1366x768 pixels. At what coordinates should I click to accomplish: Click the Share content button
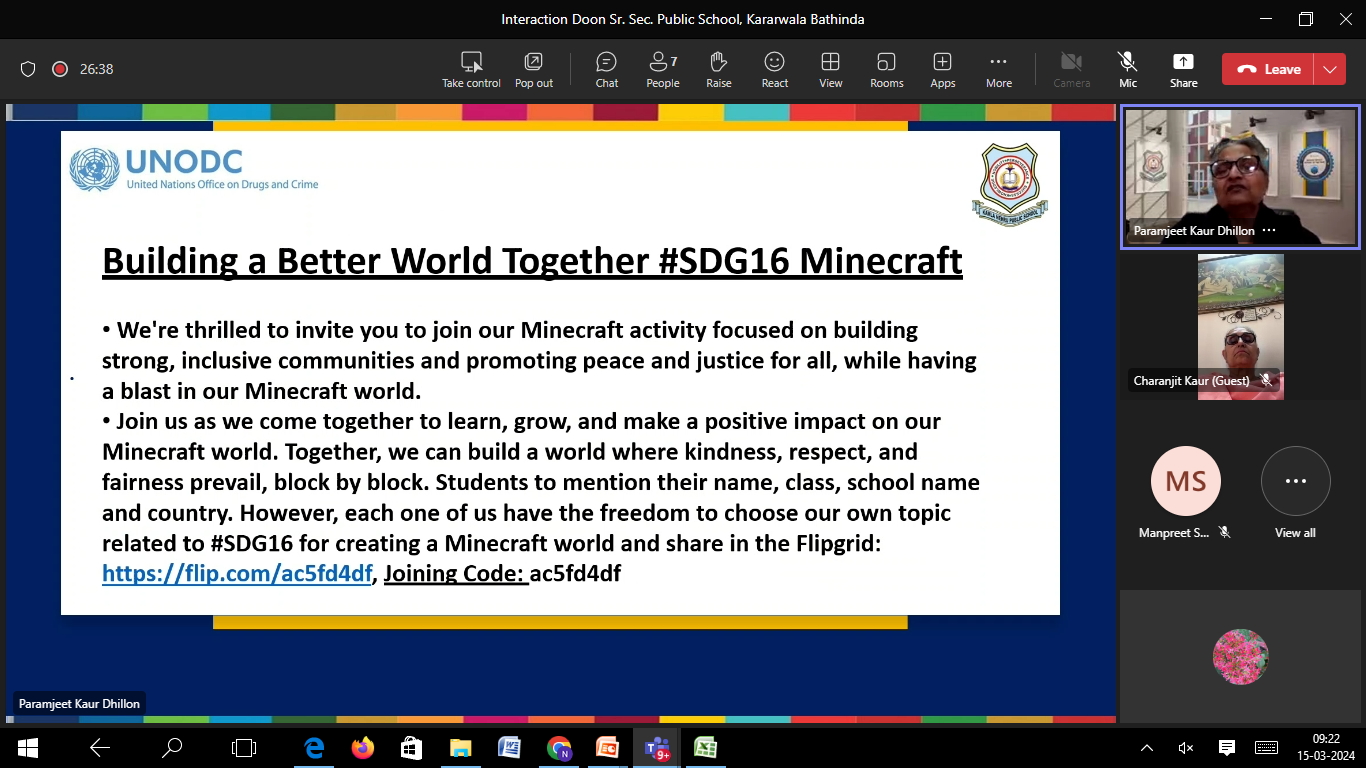[1183, 70]
